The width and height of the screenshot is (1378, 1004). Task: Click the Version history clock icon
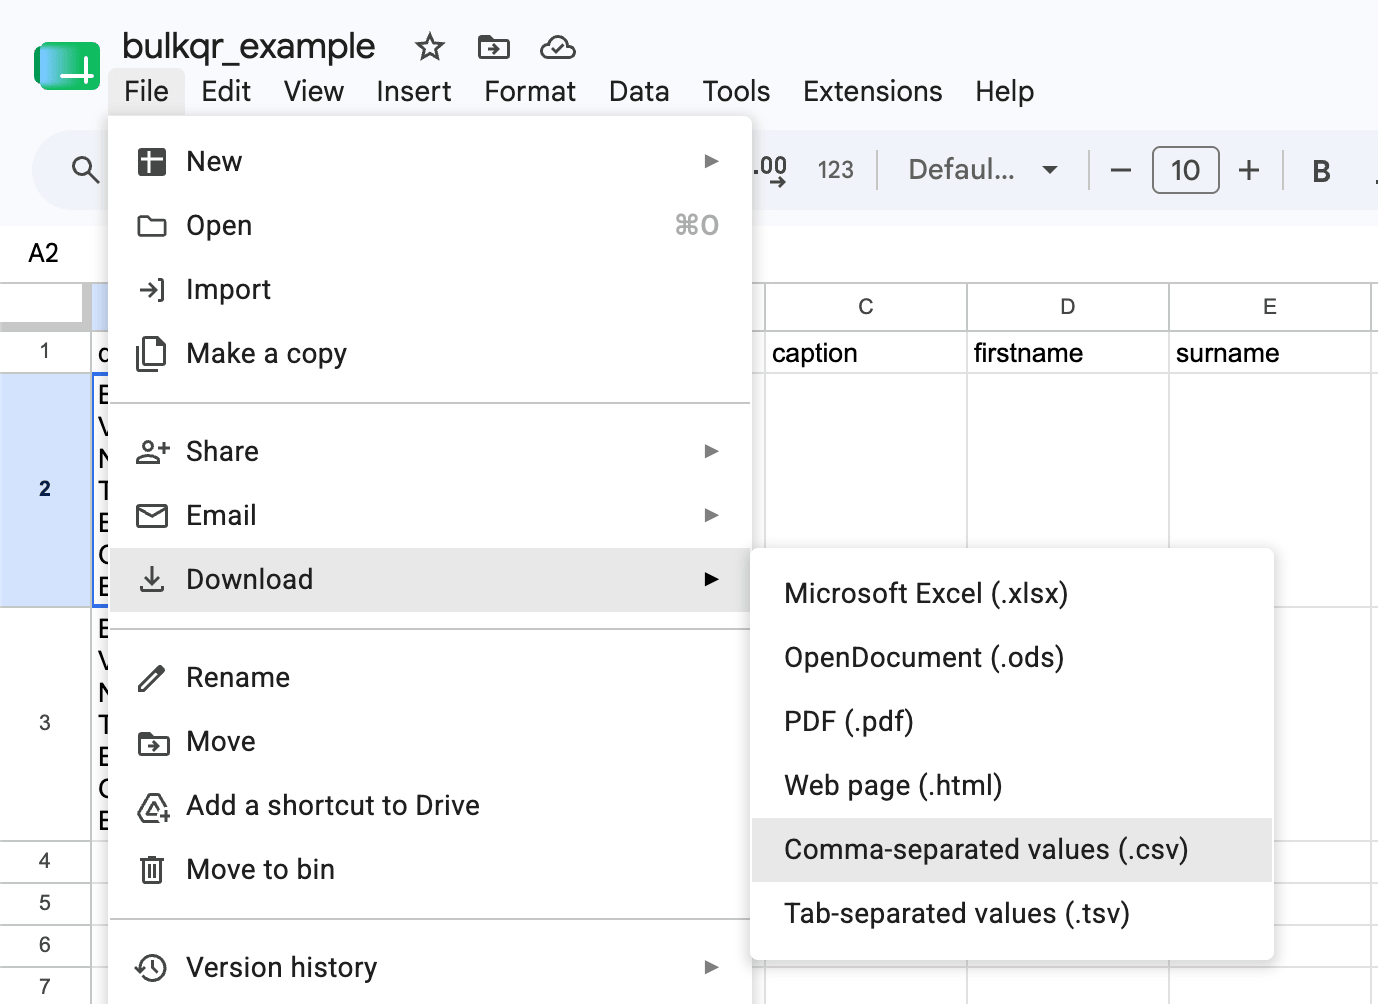point(152,967)
